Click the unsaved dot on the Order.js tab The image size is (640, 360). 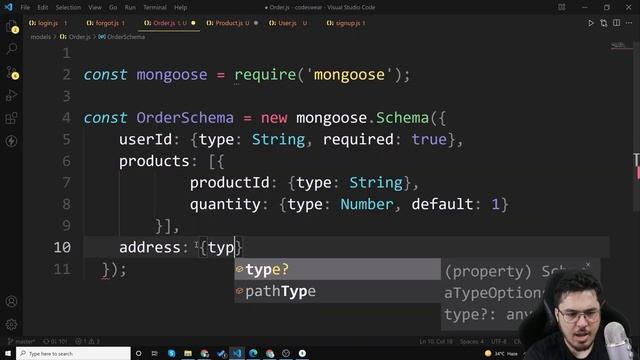pyautogui.click(x=193, y=23)
